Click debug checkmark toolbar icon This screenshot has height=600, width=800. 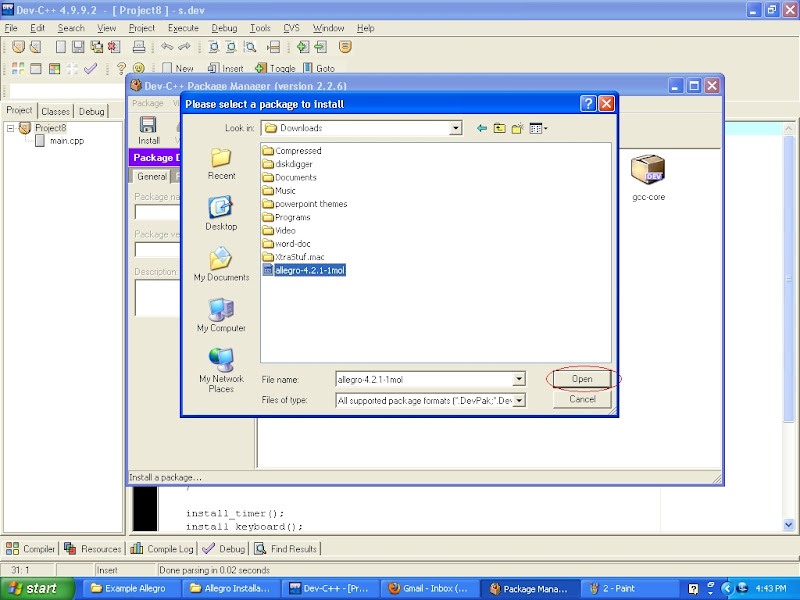(x=90, y=68)
